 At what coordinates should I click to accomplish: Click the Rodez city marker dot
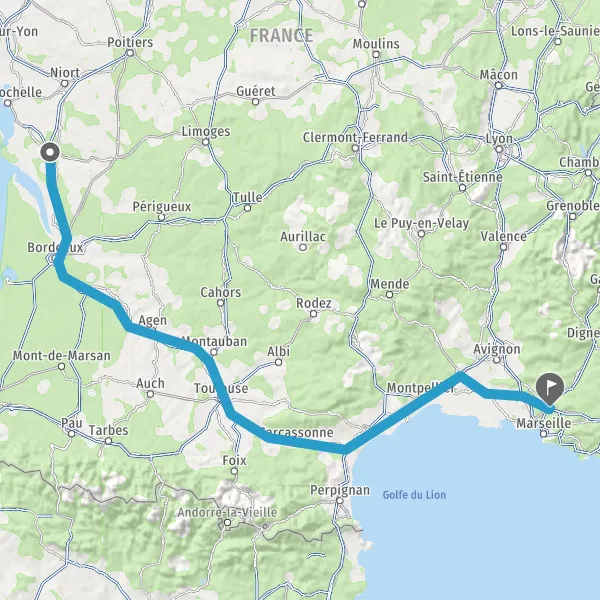point(313,314)
